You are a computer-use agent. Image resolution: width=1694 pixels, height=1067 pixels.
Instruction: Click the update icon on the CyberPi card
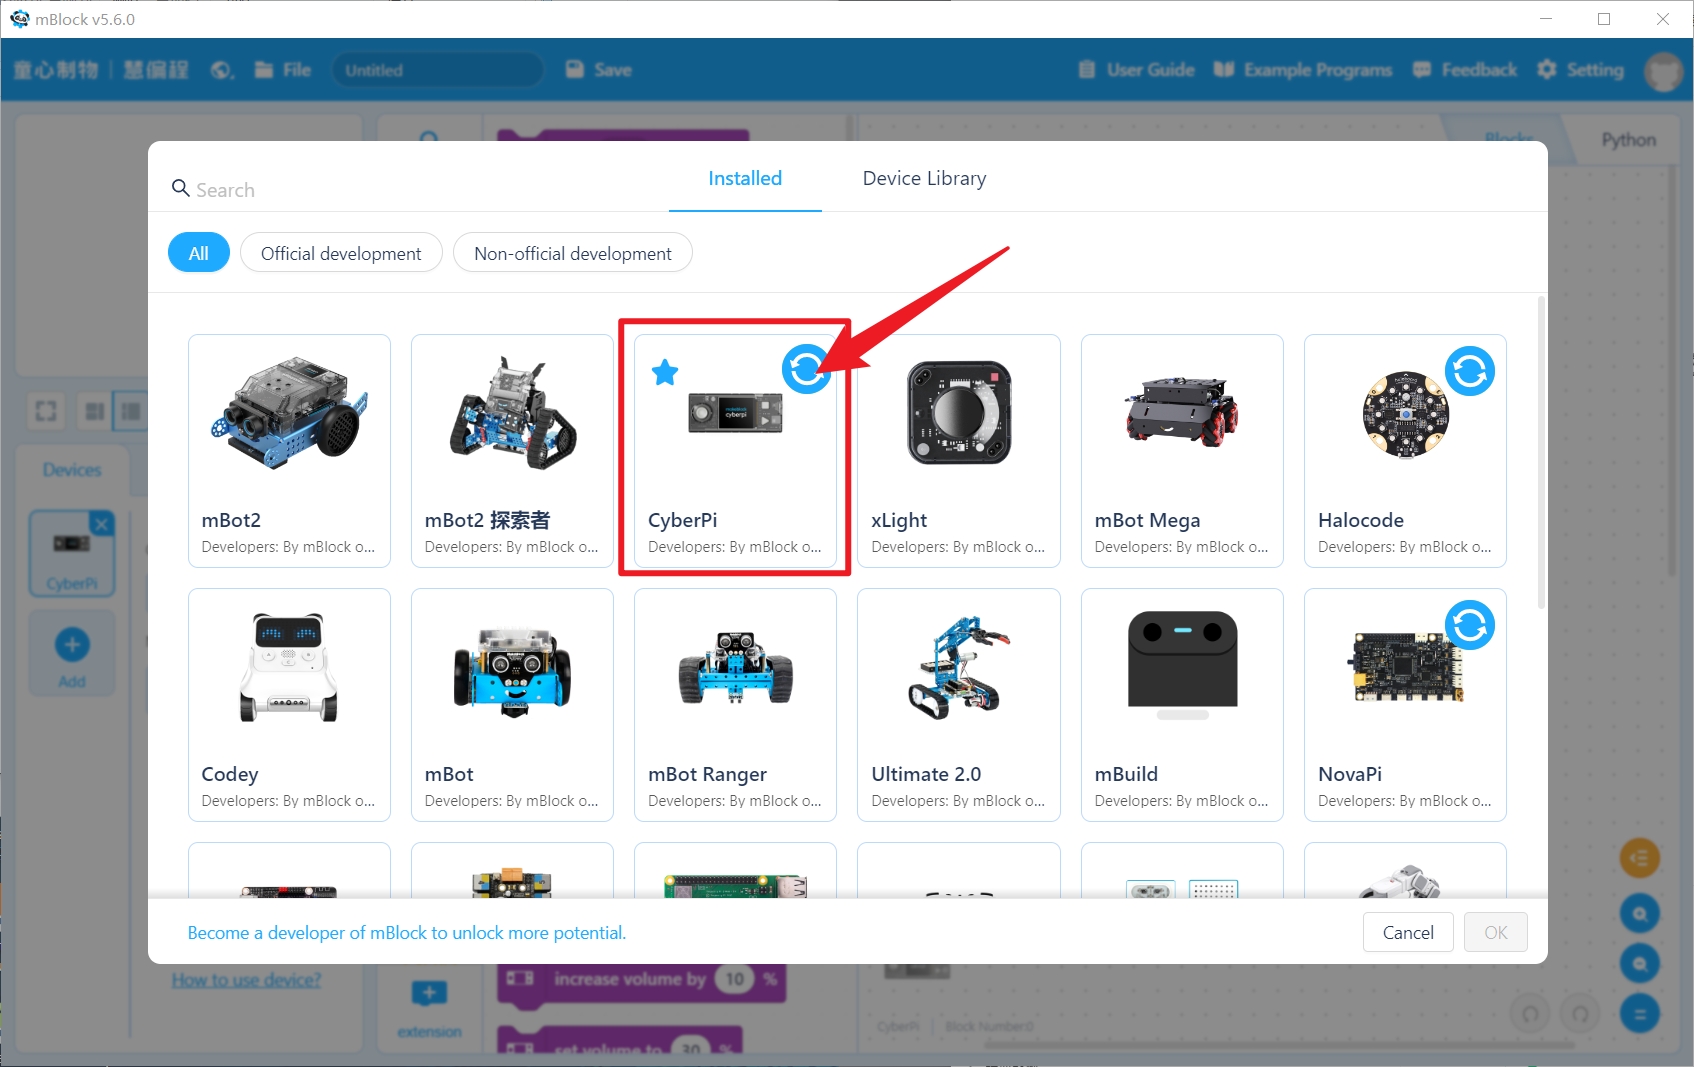click(x=806, y=370)
